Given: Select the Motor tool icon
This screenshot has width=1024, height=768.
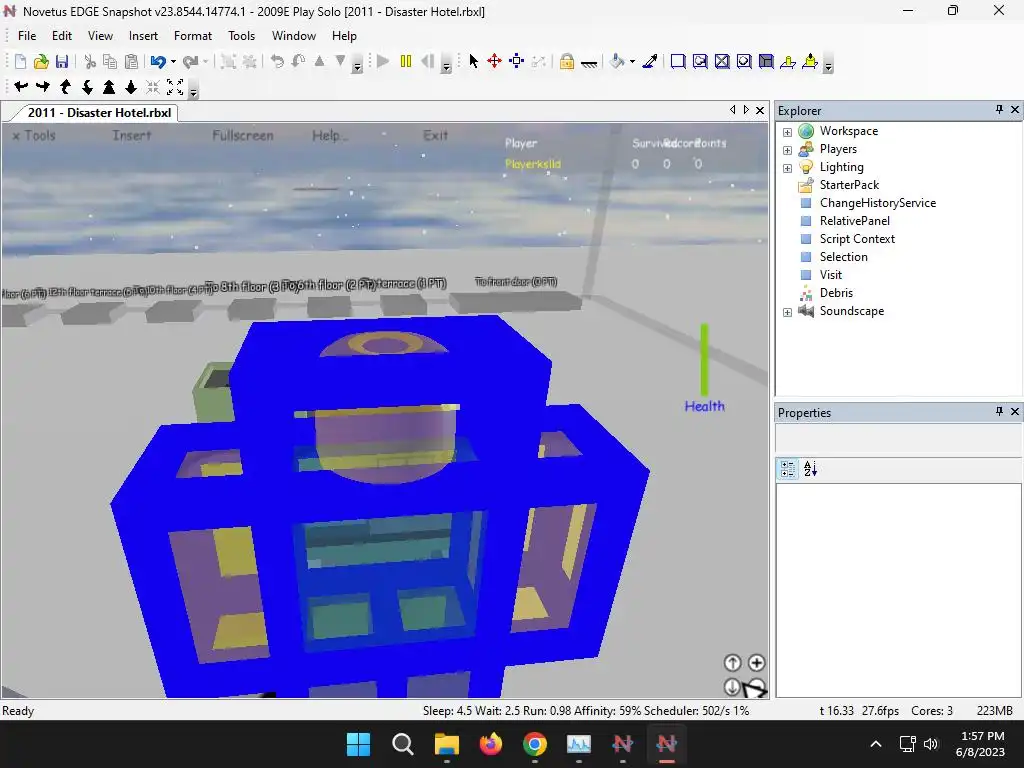Looking at the screenshot, I should pos(810,61).
